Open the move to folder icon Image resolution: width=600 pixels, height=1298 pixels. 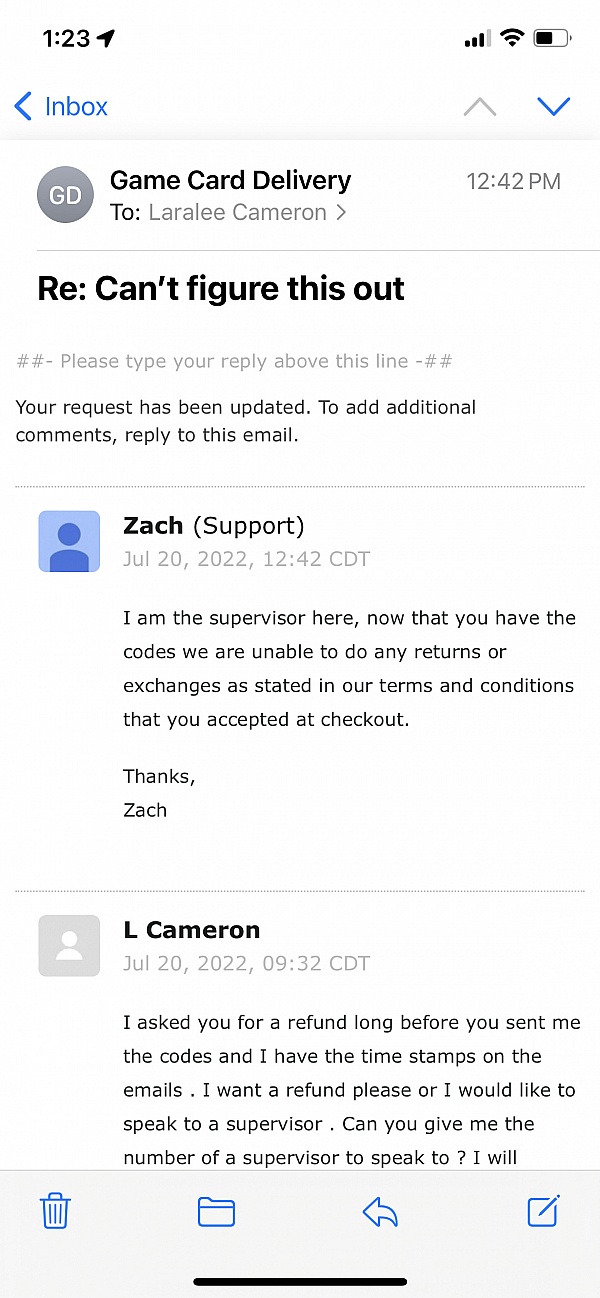pyautogui.click(x=216, y=1212)
